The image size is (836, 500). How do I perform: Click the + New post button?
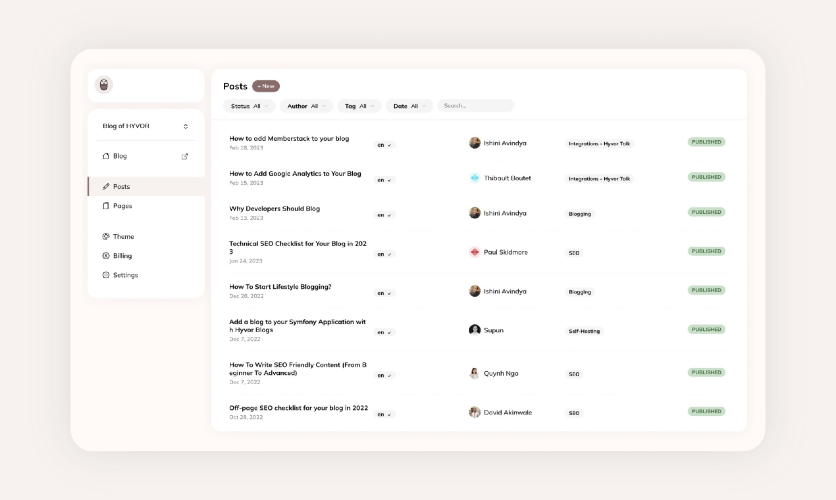(266, 86)
